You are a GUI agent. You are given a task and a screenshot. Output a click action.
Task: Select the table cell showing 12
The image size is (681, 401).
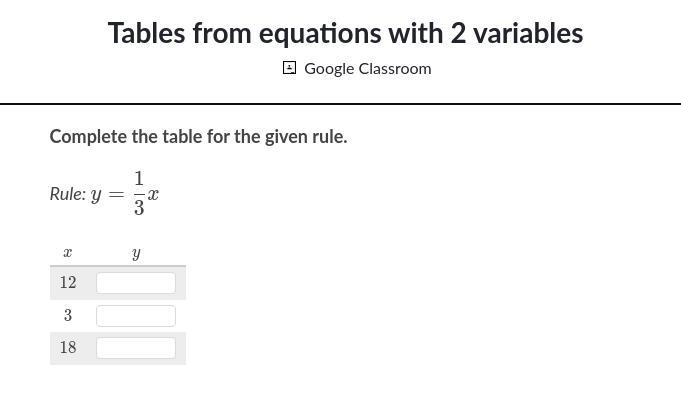click(x=68, y=282)
